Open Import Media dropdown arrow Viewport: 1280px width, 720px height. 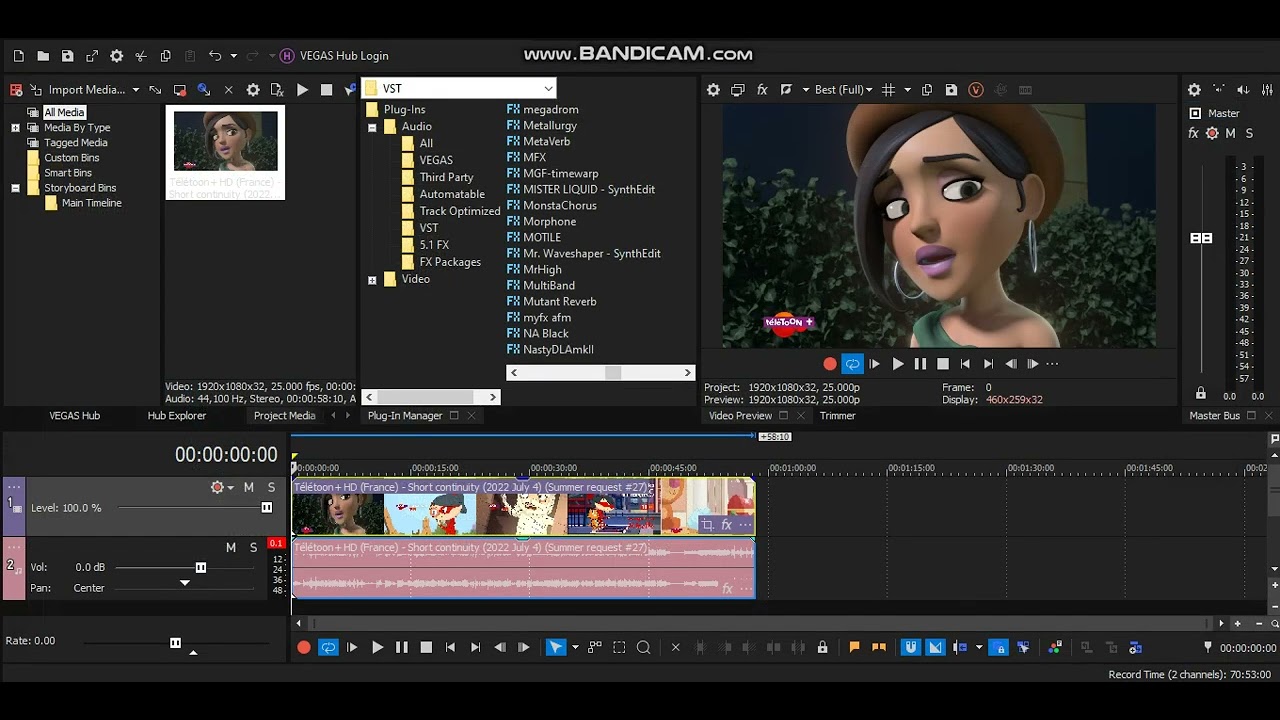coord(136,90)
